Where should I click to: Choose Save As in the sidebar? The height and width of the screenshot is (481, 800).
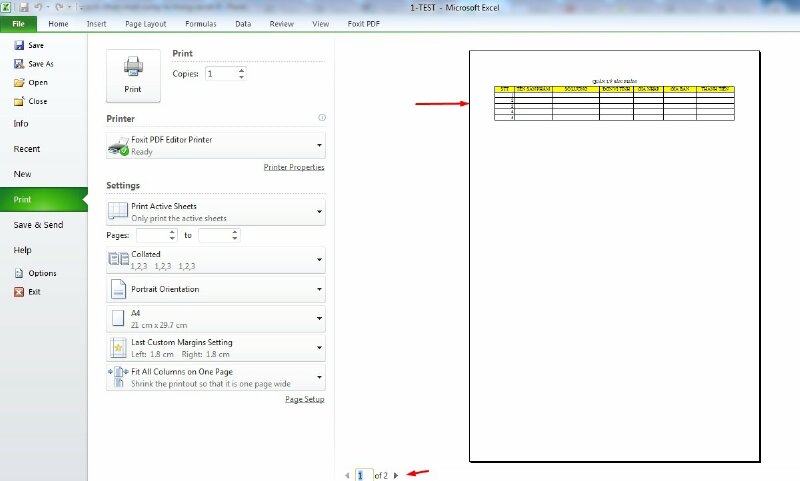(41, 64)
